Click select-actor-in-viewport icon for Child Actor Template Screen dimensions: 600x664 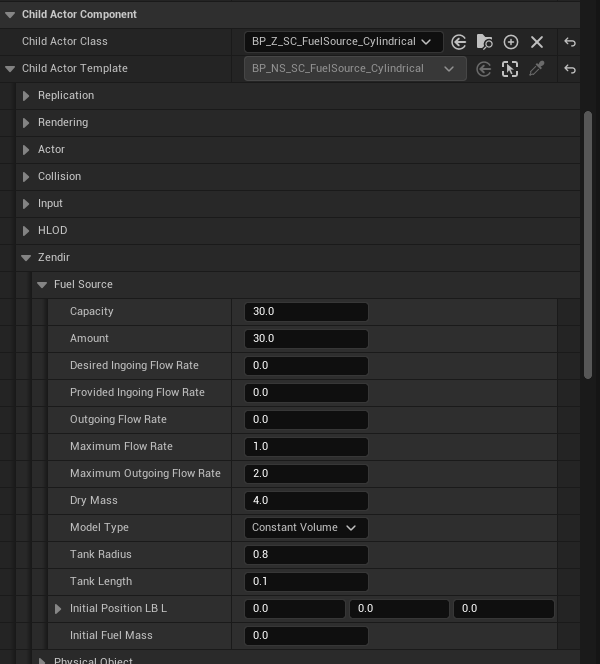click(510, 69)
